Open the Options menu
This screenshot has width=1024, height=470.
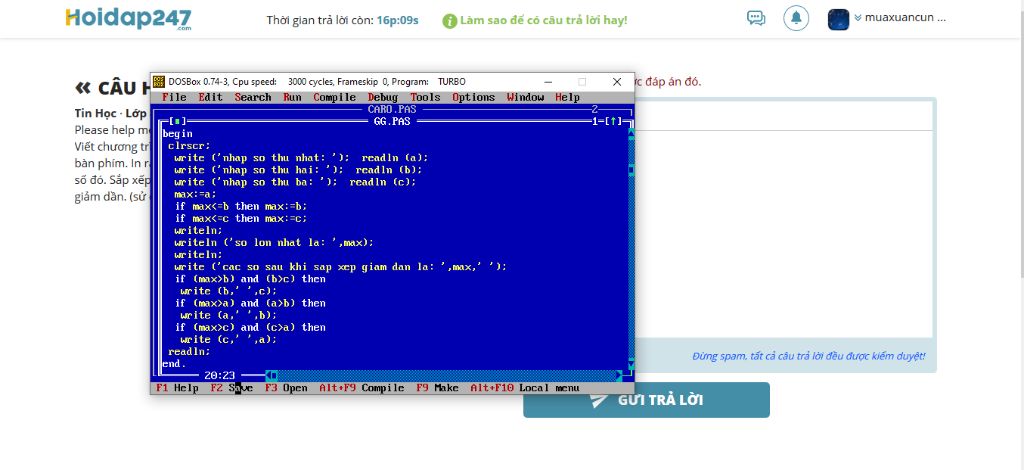(473, 97)
